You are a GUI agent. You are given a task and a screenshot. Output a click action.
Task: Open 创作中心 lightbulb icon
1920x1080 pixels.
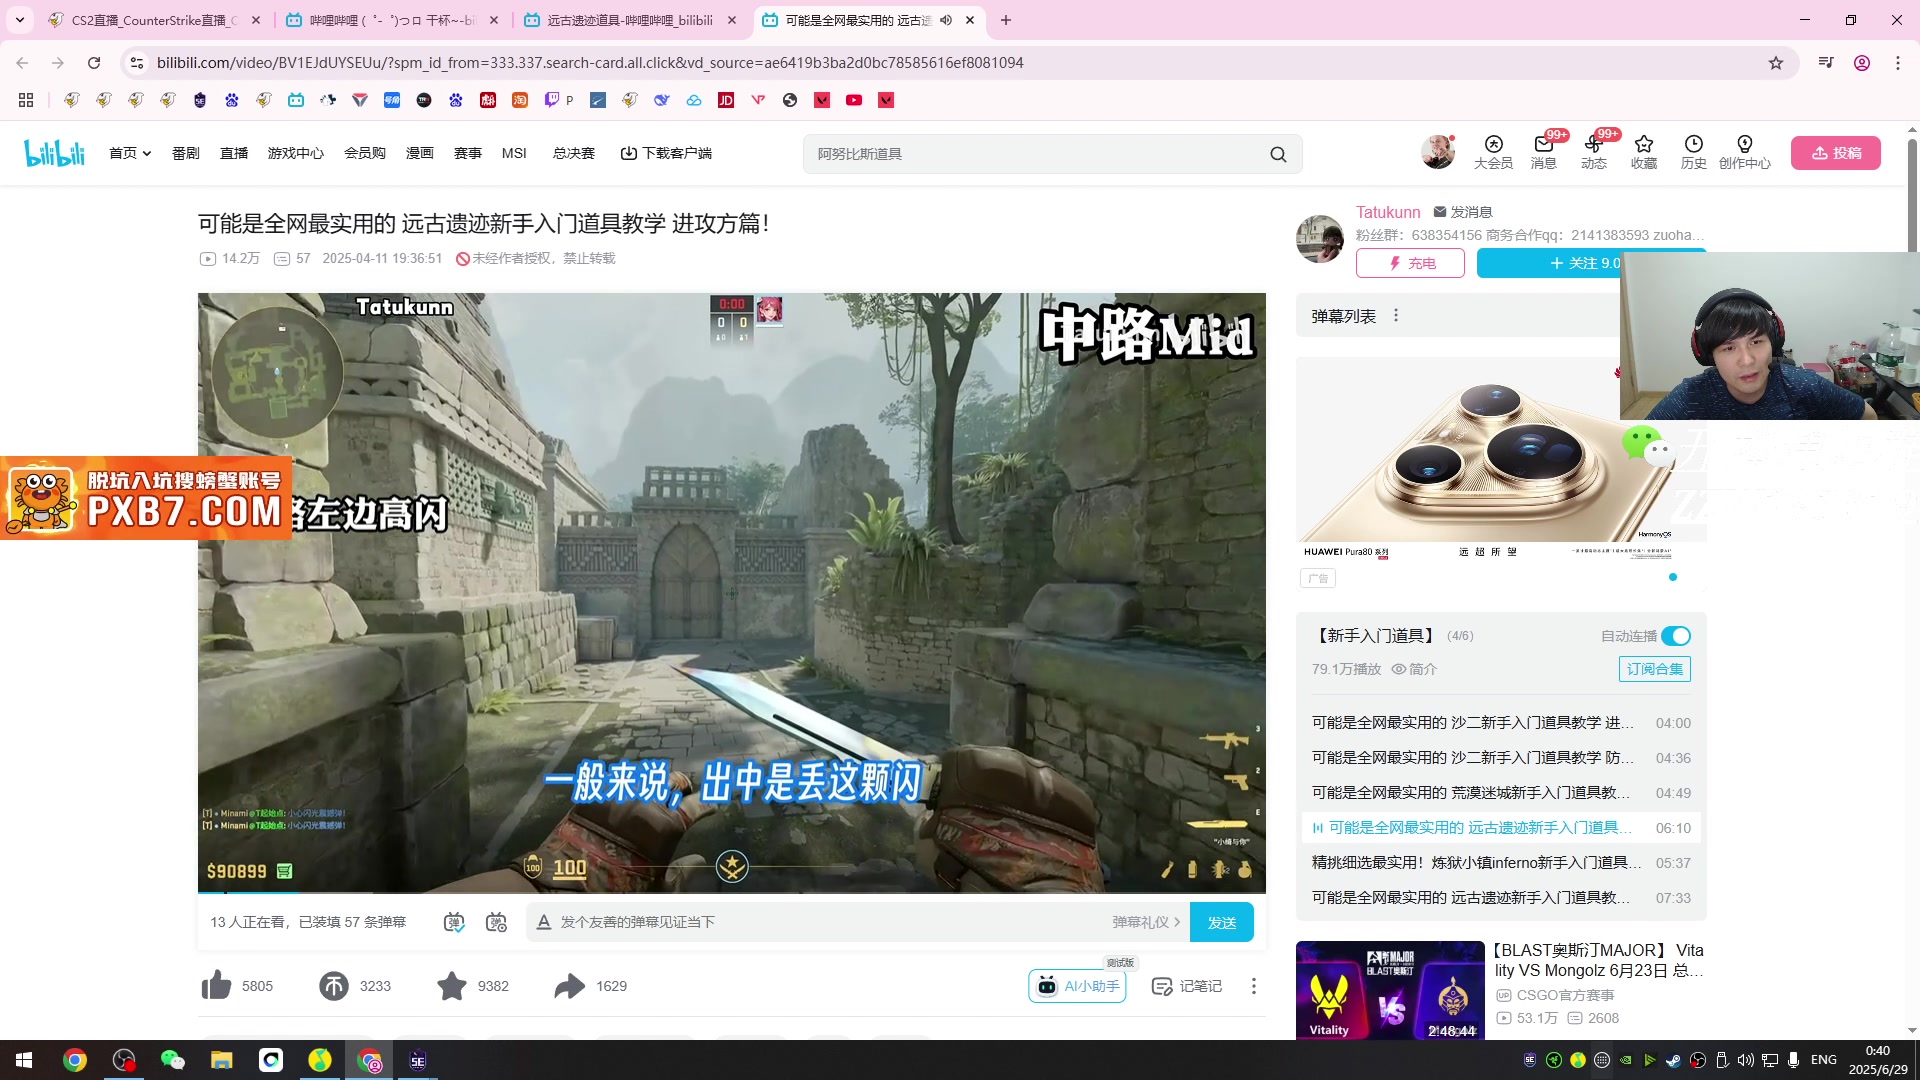1745,152
